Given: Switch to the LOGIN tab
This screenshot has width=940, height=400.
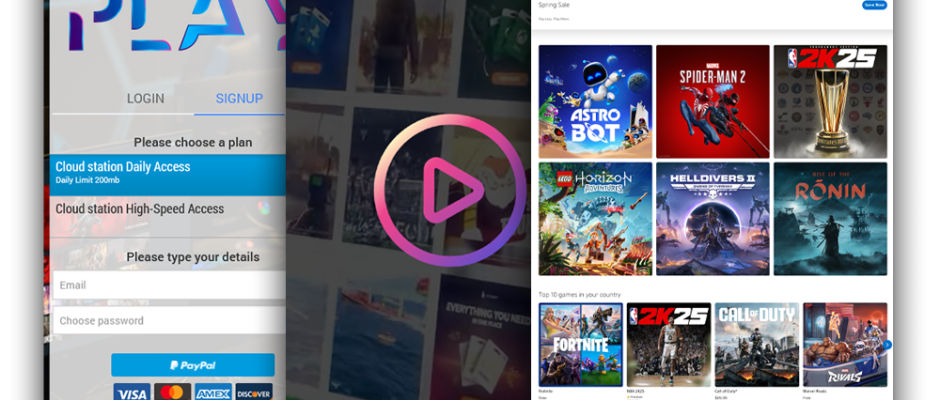Looking at the screenshot, I should coord(145,99).
